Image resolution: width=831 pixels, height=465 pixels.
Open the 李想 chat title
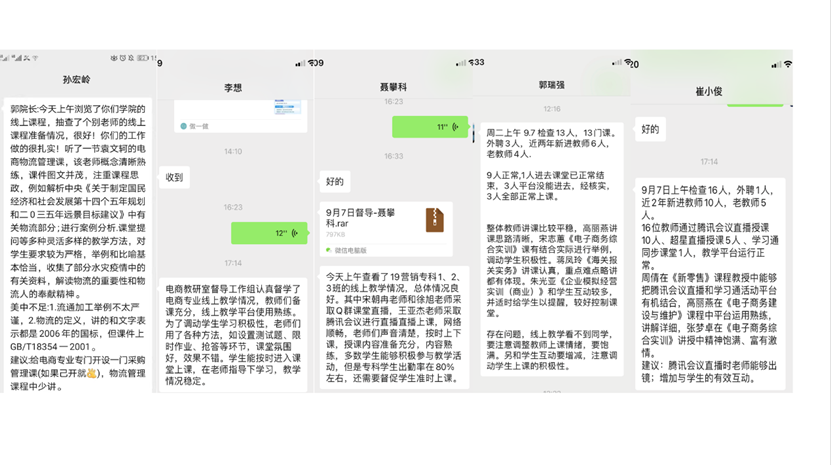[233, 89]
